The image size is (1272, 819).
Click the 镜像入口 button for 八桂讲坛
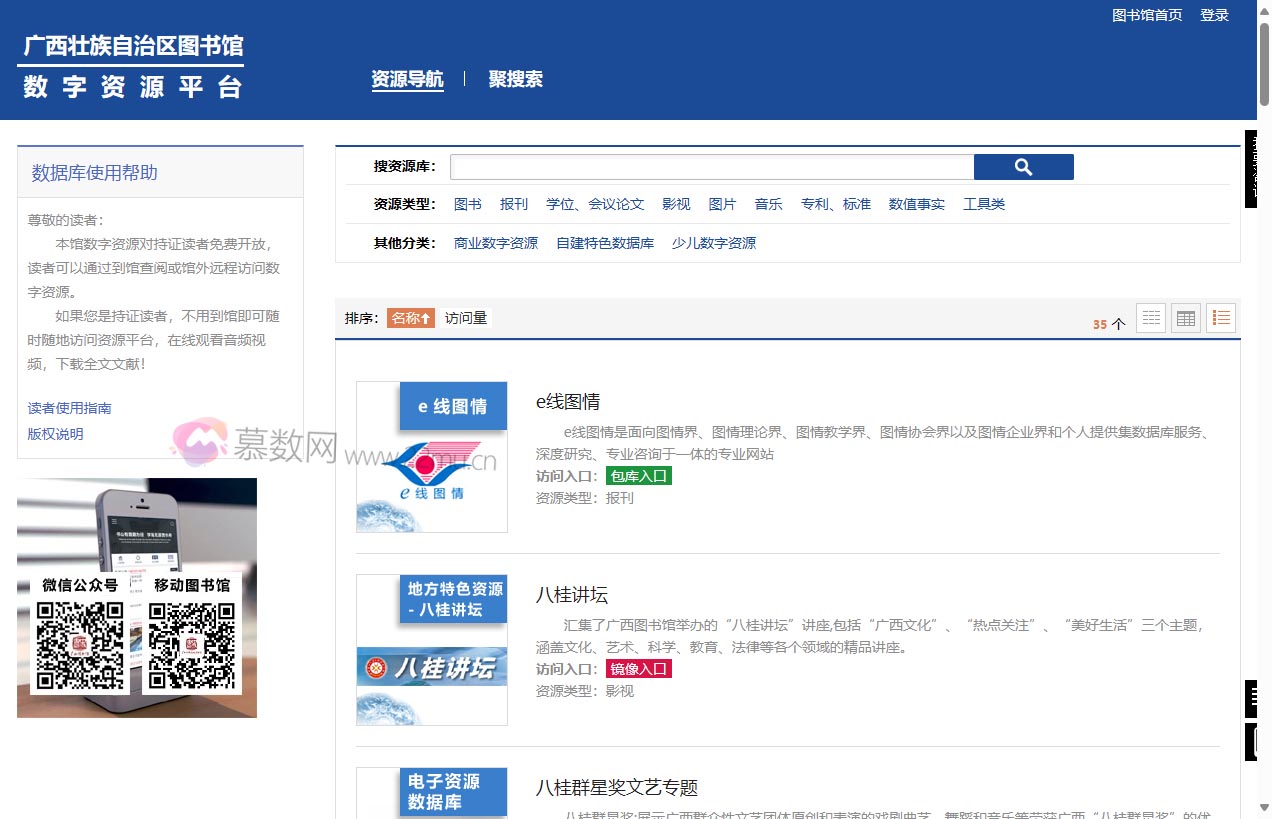(x=637, y=668)
